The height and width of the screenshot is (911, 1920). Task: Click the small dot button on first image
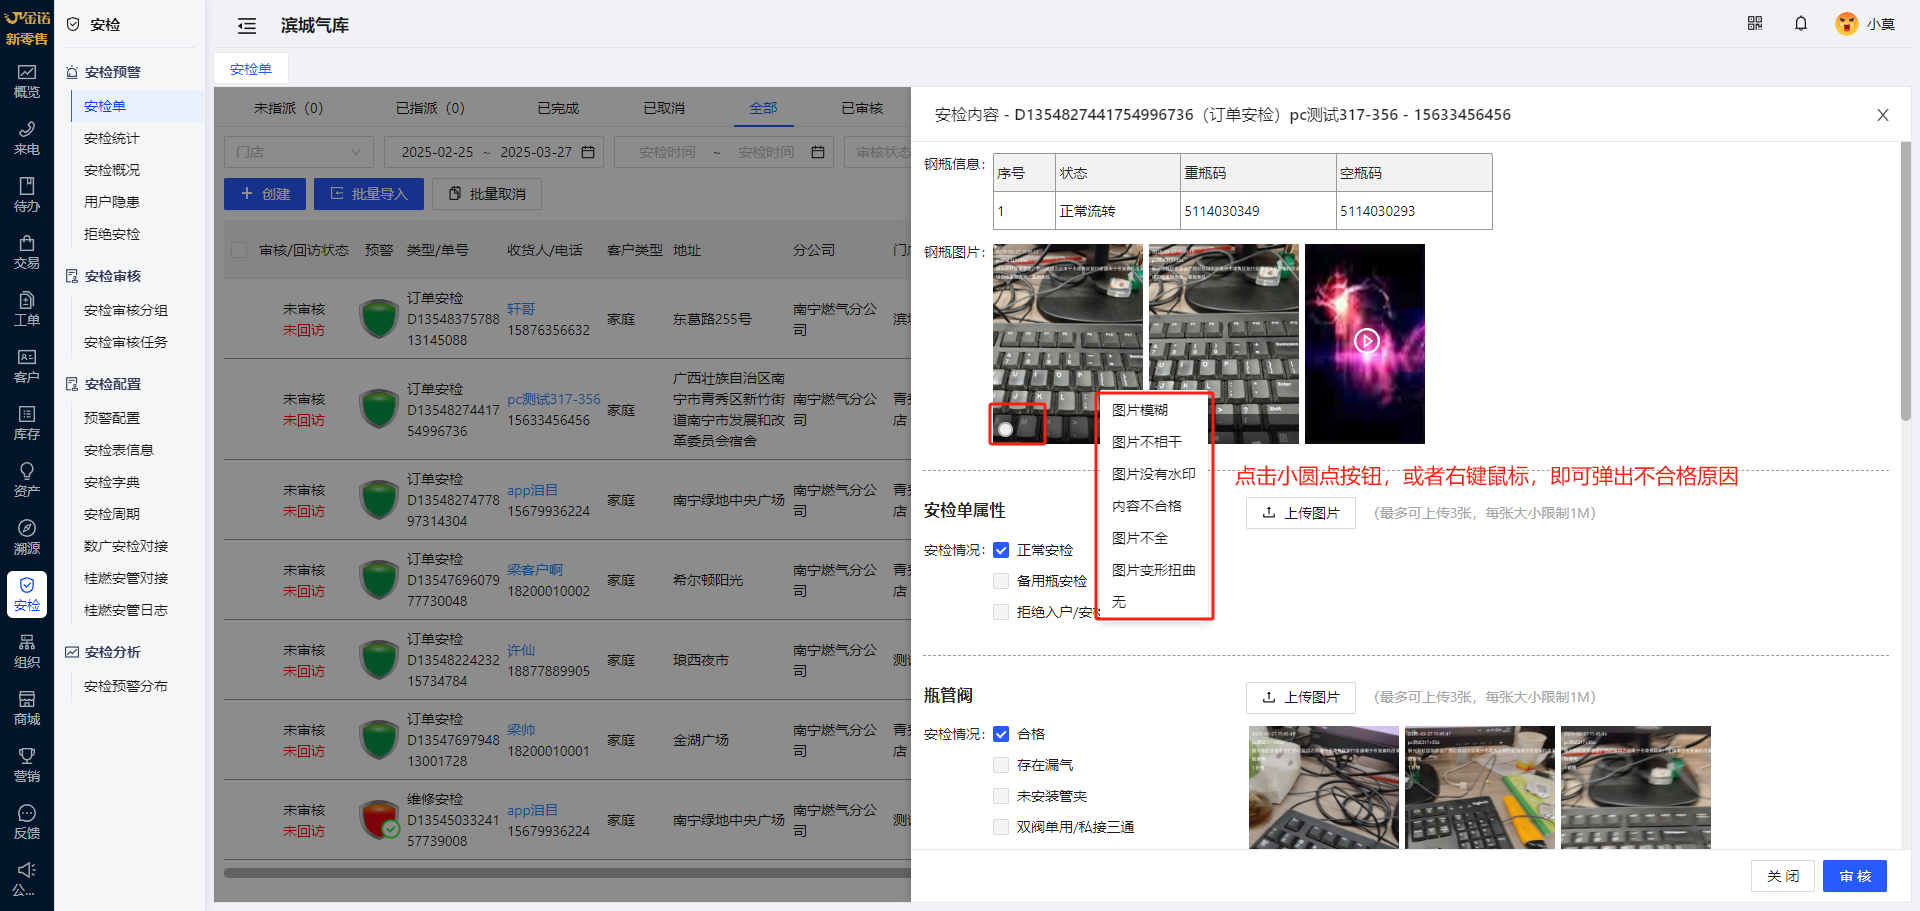pos(1005,429)
